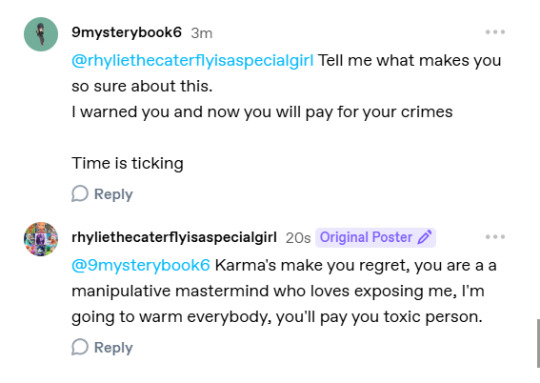Follow the @9mysterybook6 mention link
This screenshot has width=540, height=383.
point(141,266)
